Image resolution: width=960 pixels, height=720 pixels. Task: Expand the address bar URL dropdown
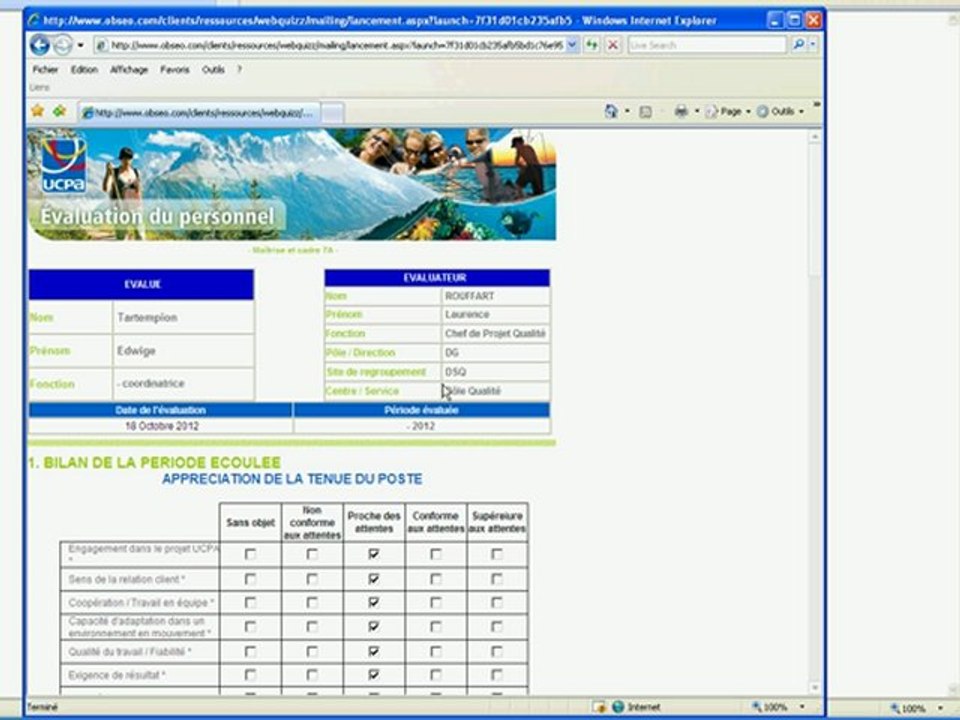coord(572,45)
